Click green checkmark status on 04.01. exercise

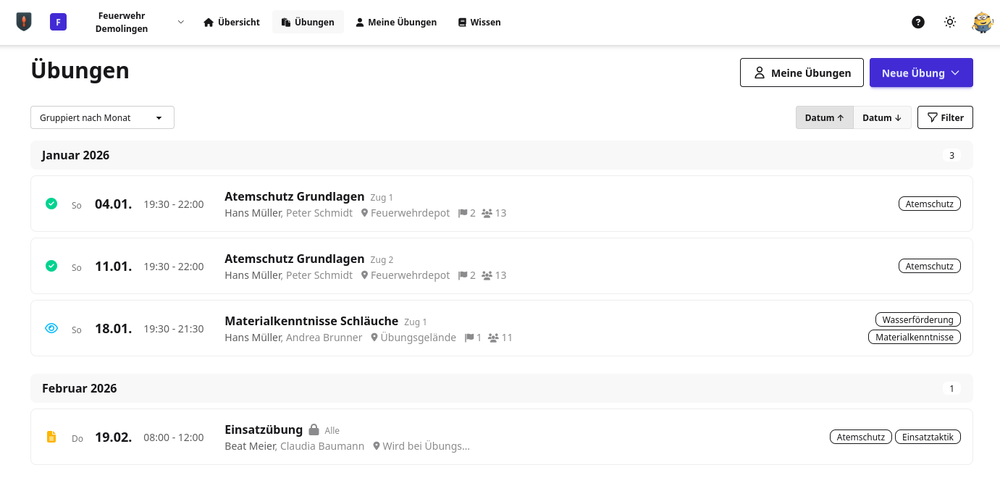pyautogui.click(x=52, y=204)
